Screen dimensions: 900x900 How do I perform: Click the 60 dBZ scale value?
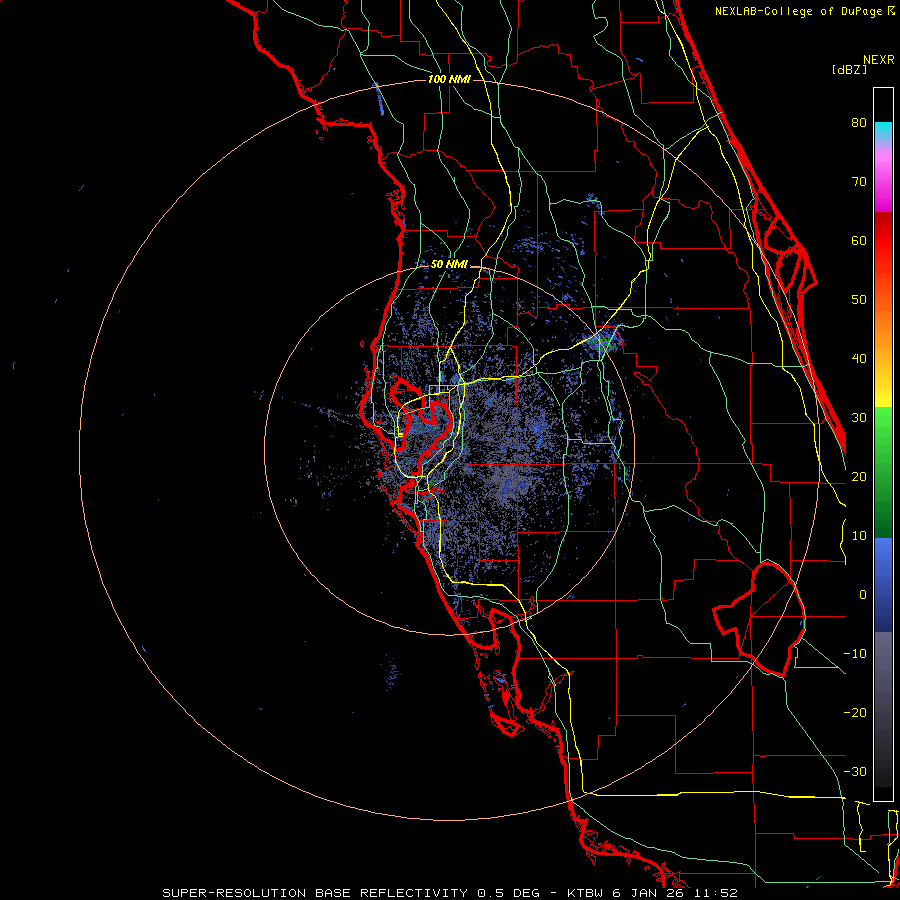[x=859, y=240]
